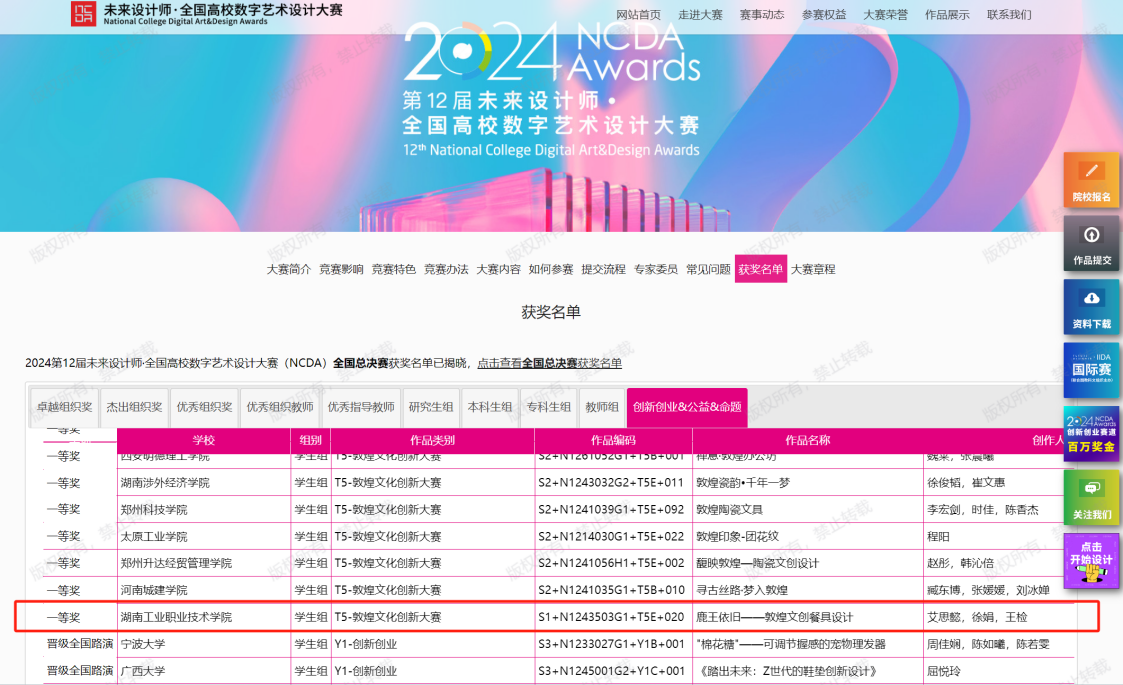Open 作品提交 upload icon in sidebar
1123x685 pixels.
coord(1091,244)
